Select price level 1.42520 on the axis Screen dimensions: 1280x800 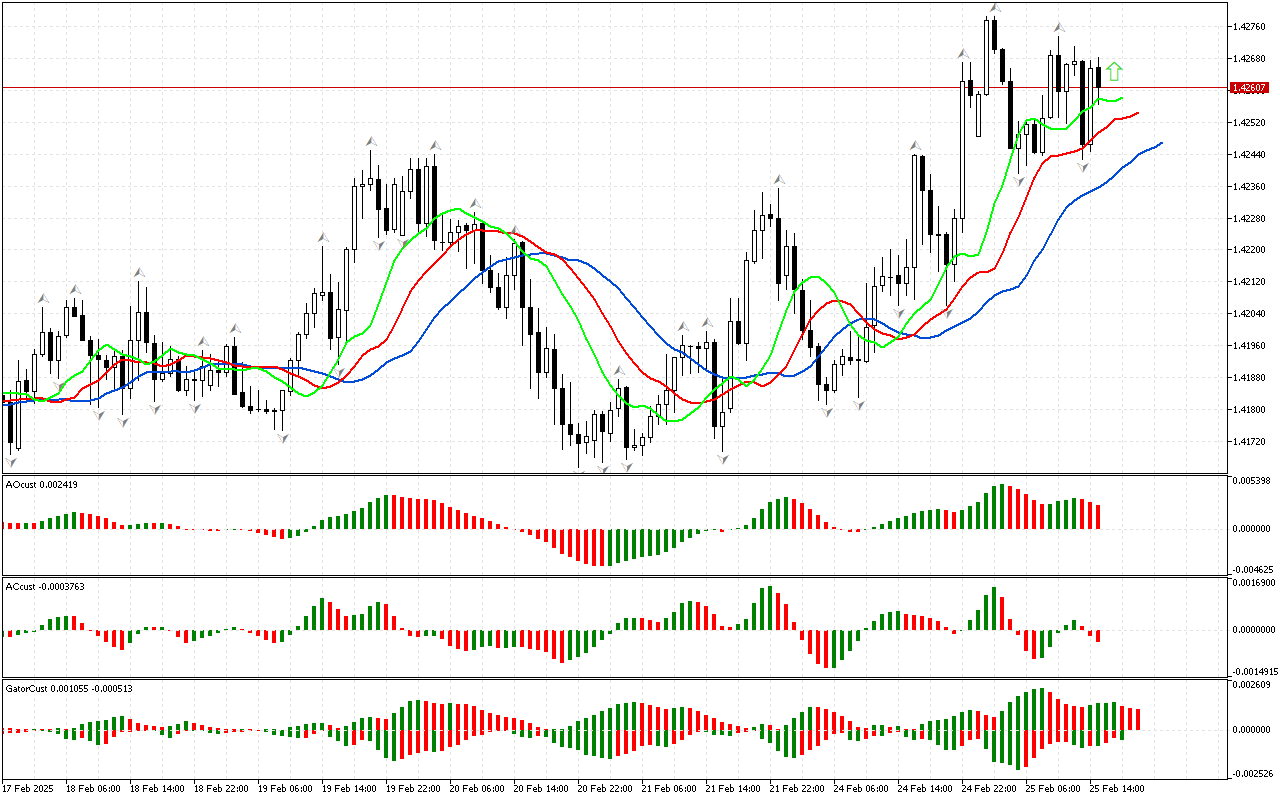1251,122
